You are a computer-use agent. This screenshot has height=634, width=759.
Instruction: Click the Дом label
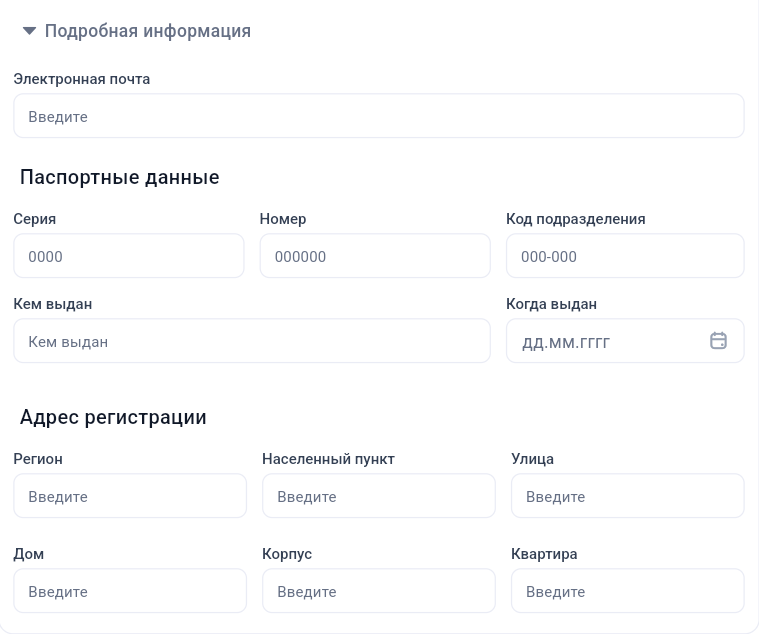point(29,554)
